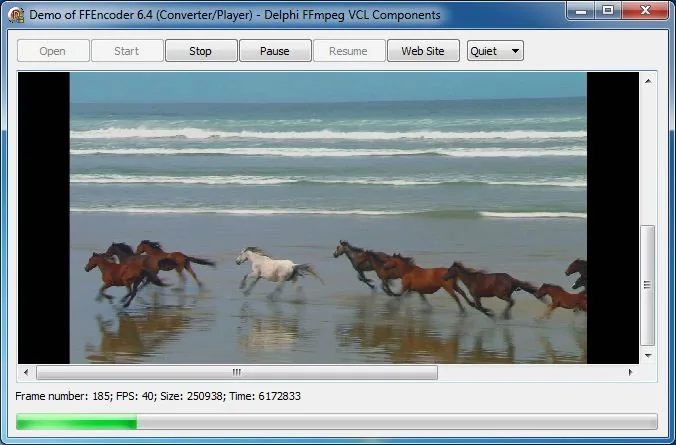Click the Resume button
The image size is (676, 445).
click(x=349, y=51)
